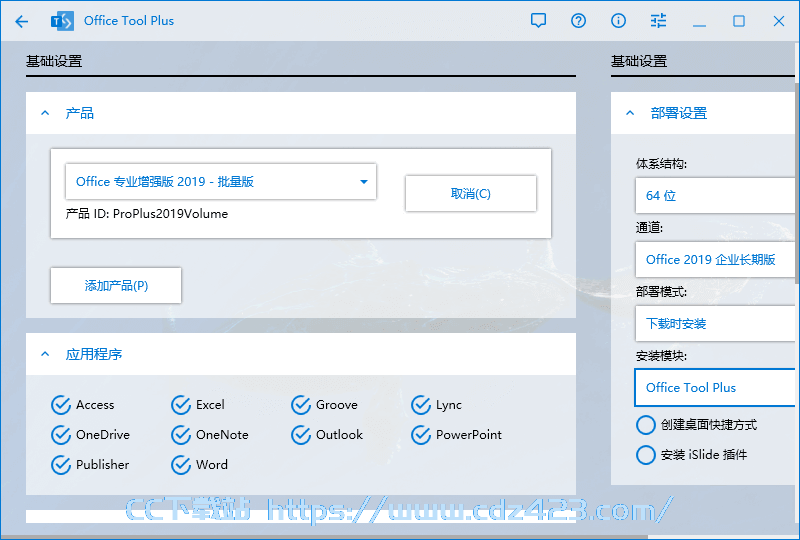Close the Office Tool Plus window
The image size is (800, 540).
779,21
